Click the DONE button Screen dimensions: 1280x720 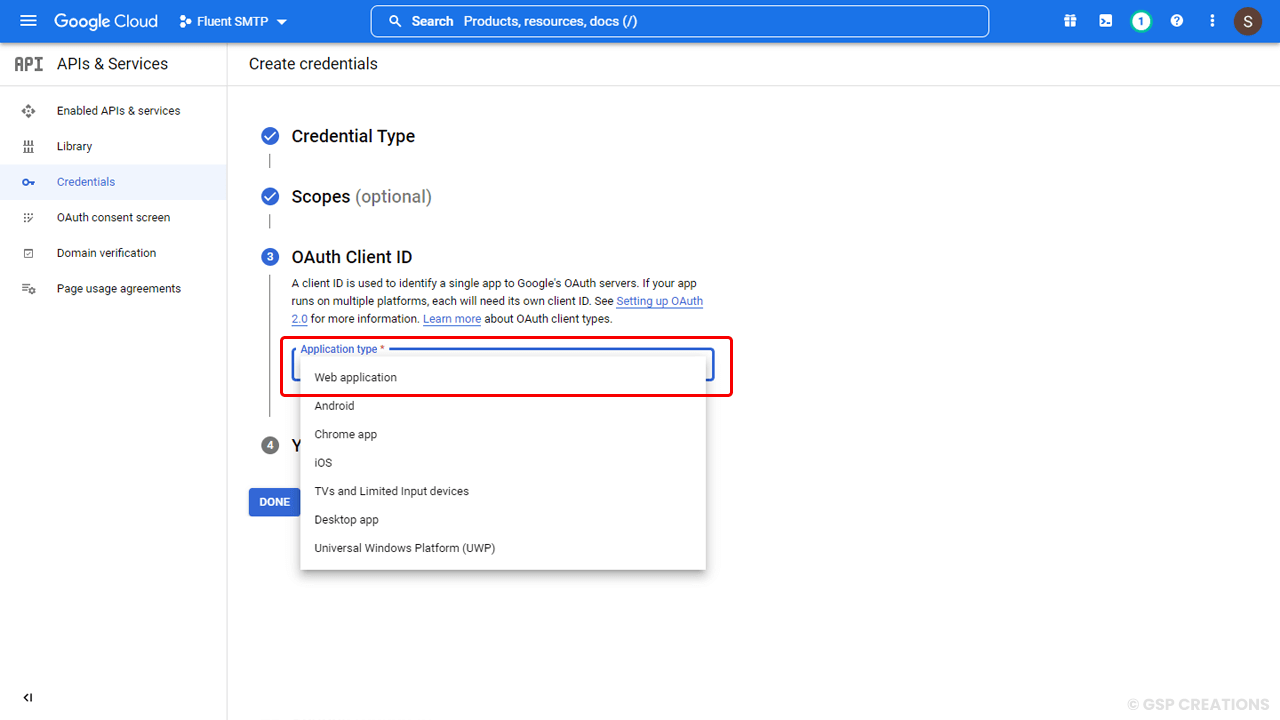pyautogui.click(x=274, y=501)
